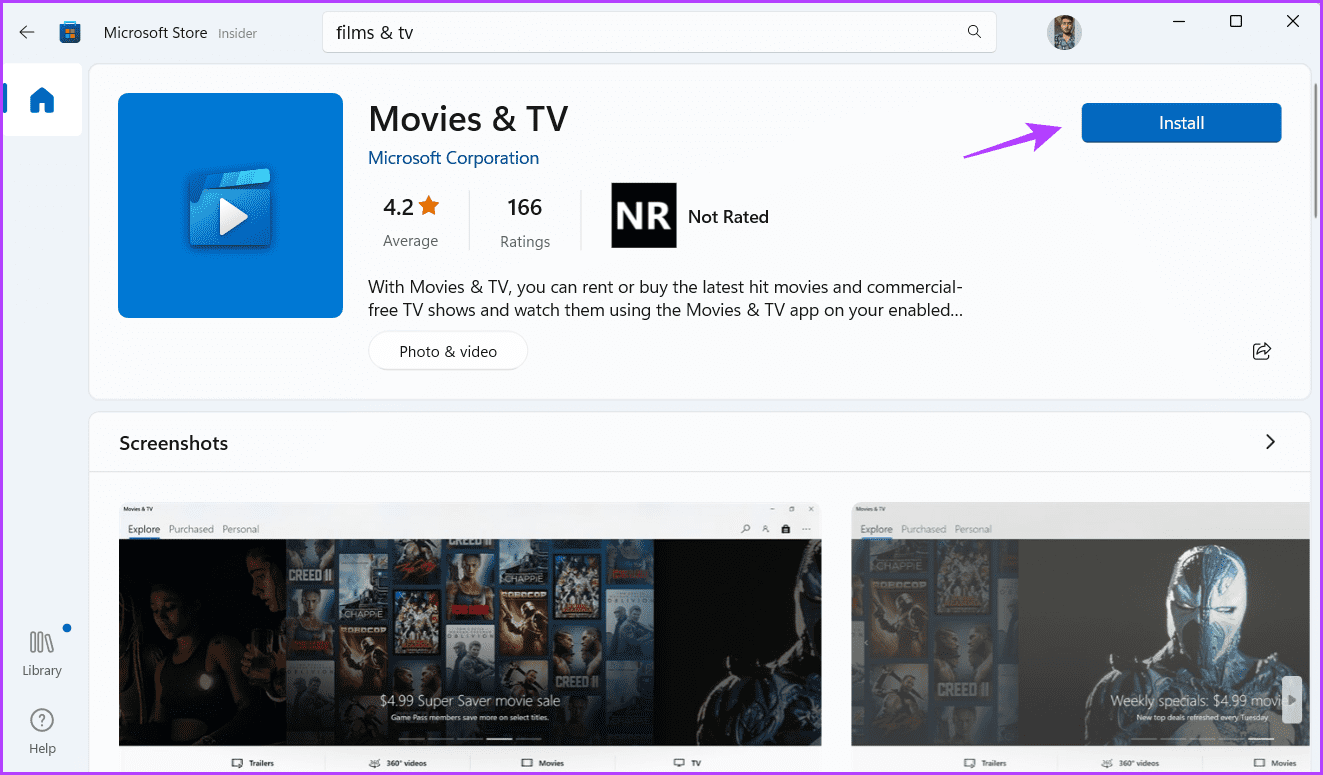Click the Movies & TV title heading
1323x775 pixels.
click(468, 119)
